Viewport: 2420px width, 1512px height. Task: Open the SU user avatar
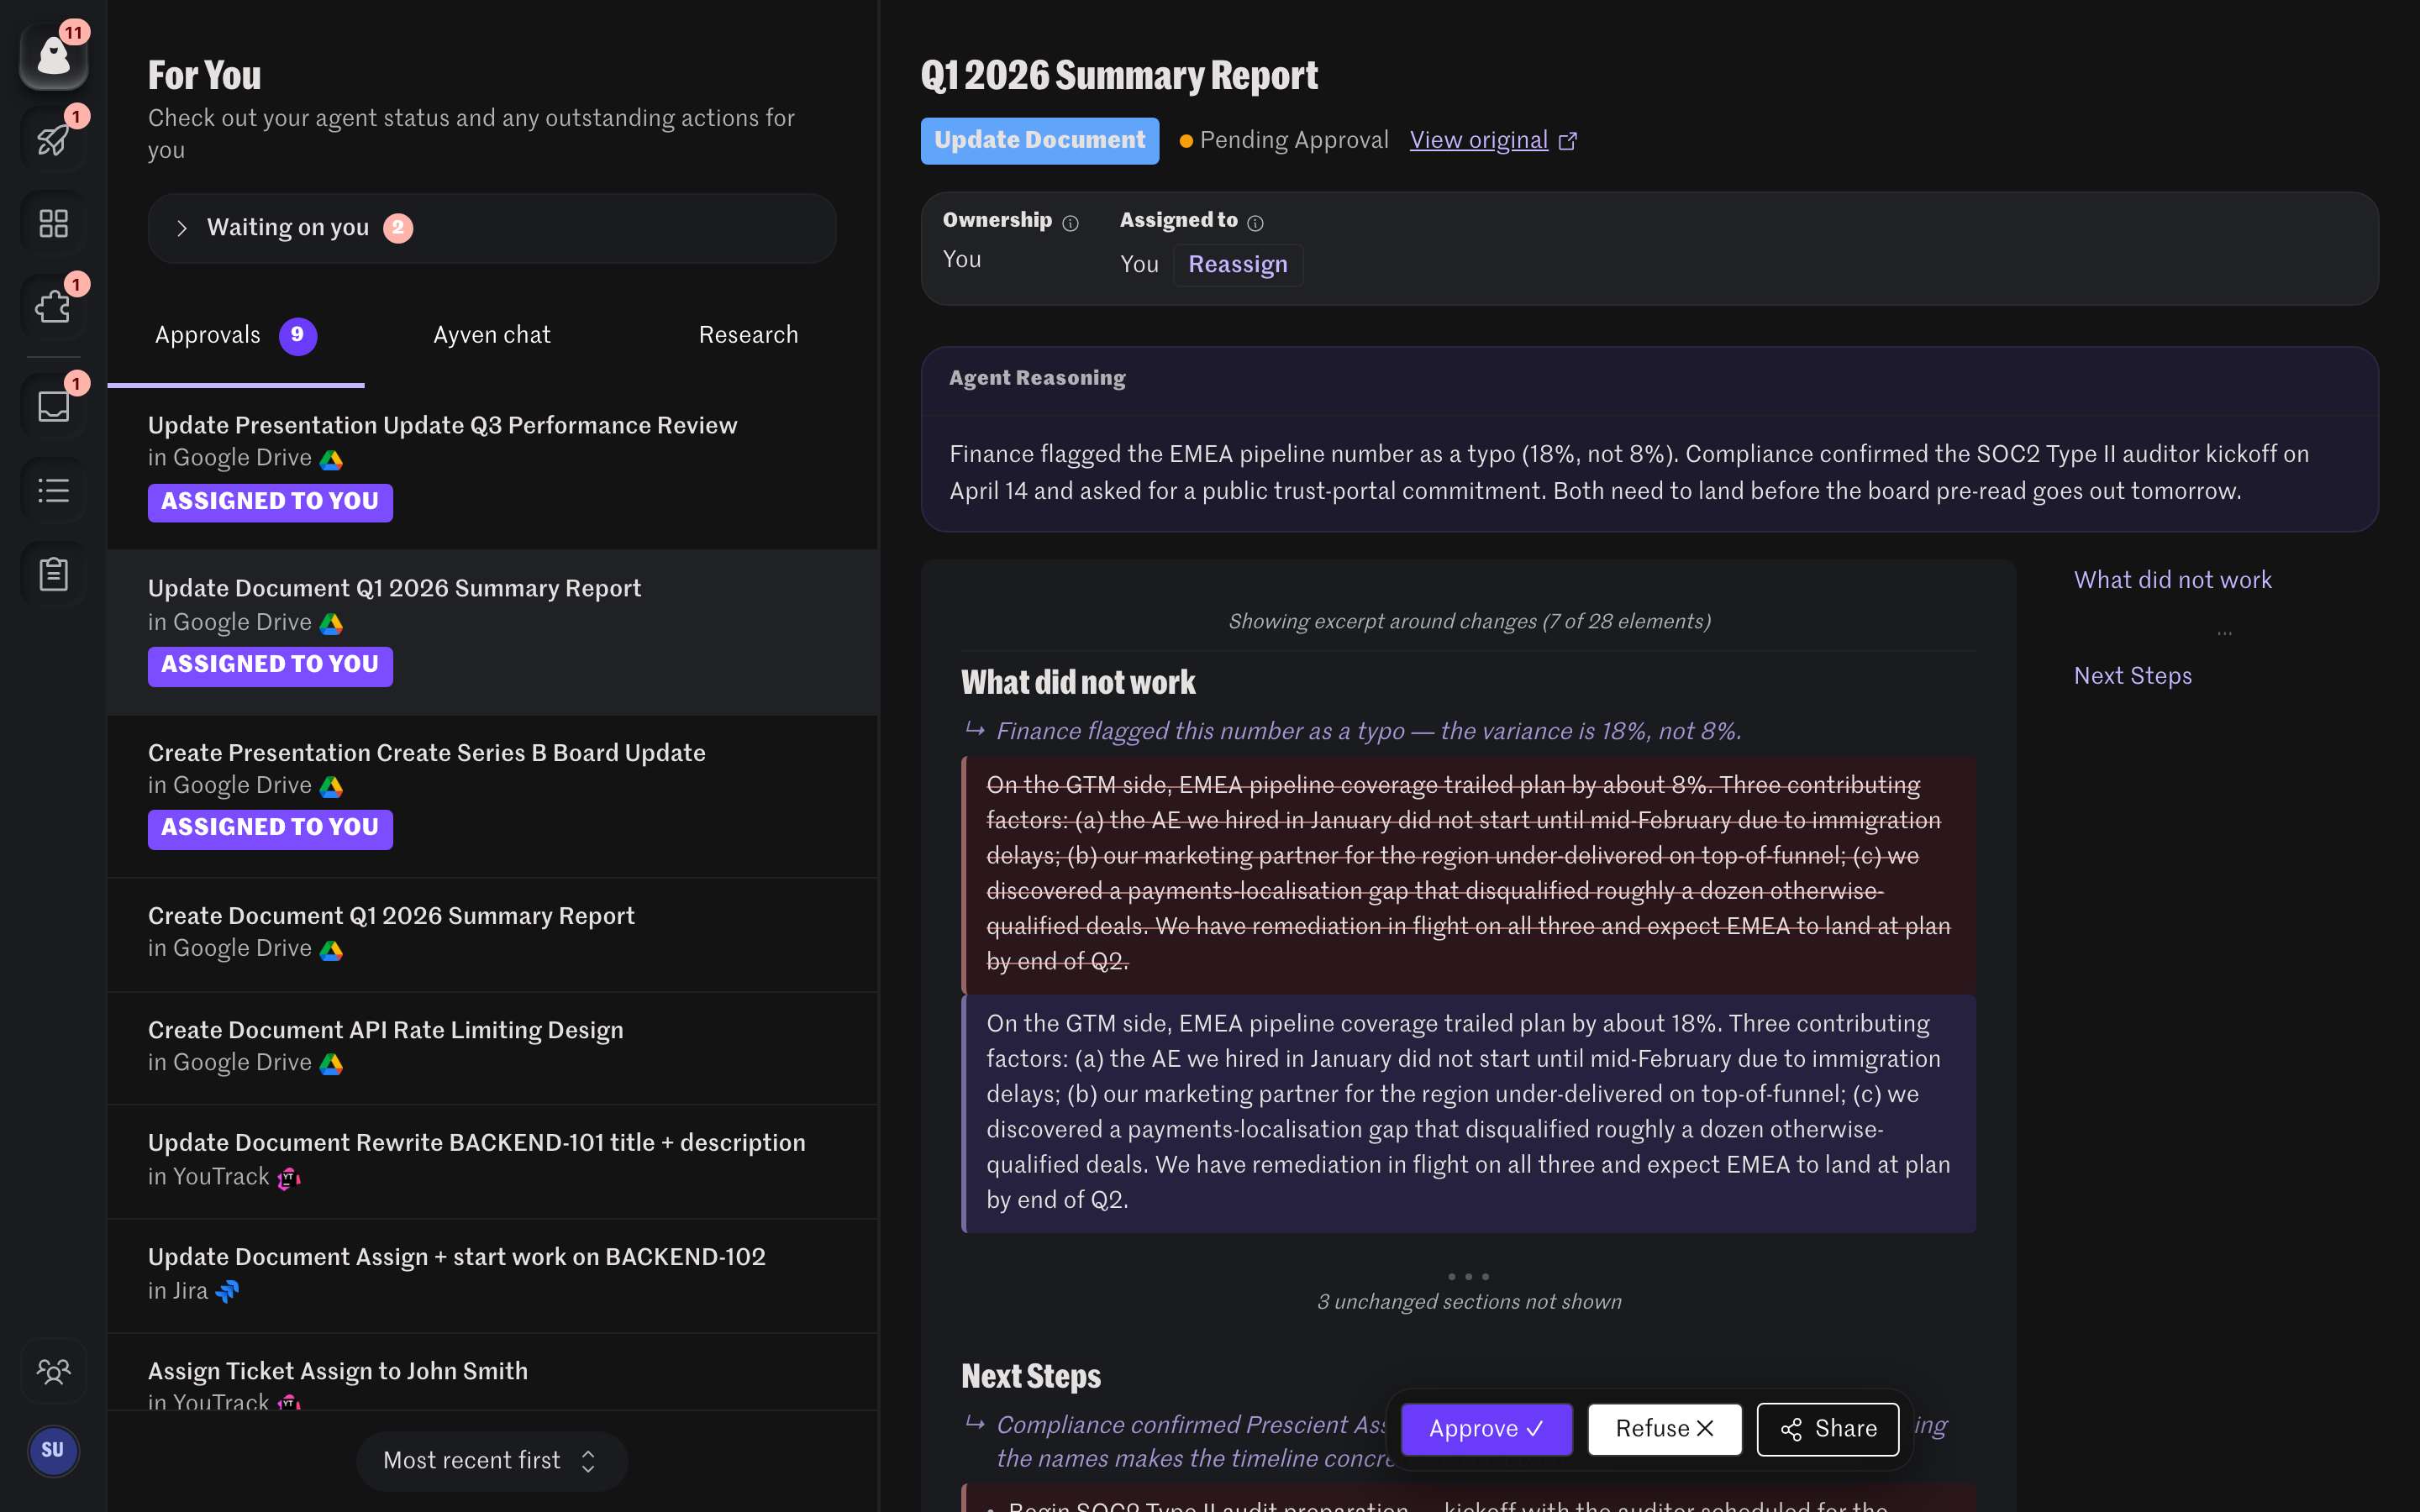click(x=53, y=1450)
